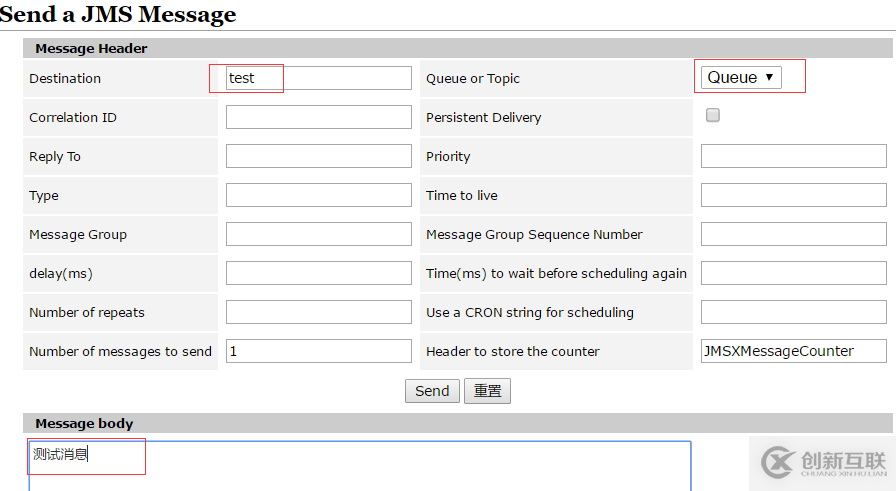
Task: Focus the Reply To input box
Action: point(318,156)
